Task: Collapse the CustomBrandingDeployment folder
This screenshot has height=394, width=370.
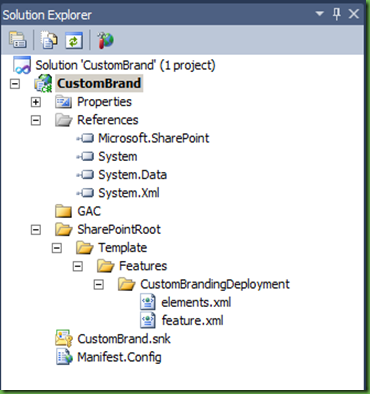Action: click(99, 285)
